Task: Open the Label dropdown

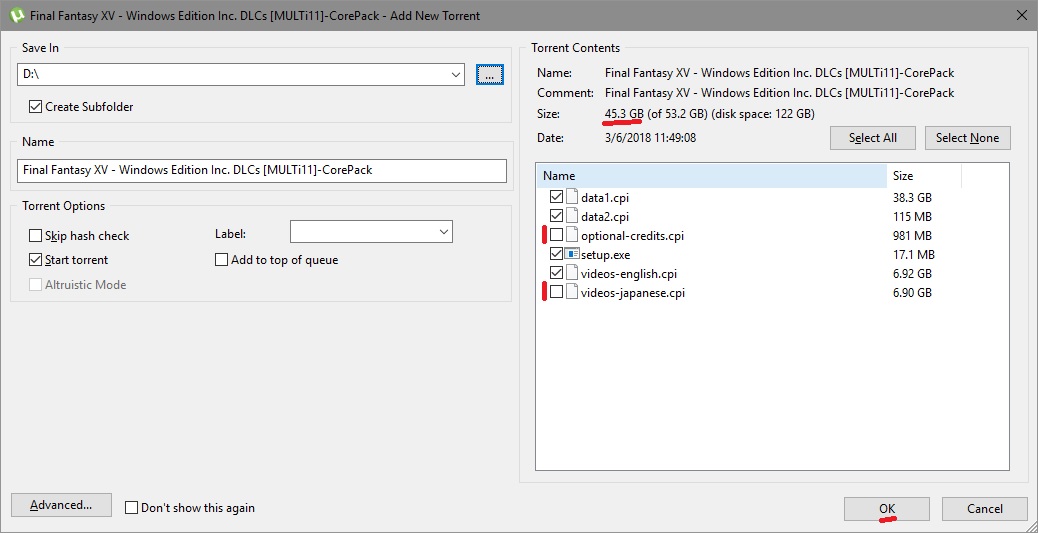Action: click(x=443, y=232)
